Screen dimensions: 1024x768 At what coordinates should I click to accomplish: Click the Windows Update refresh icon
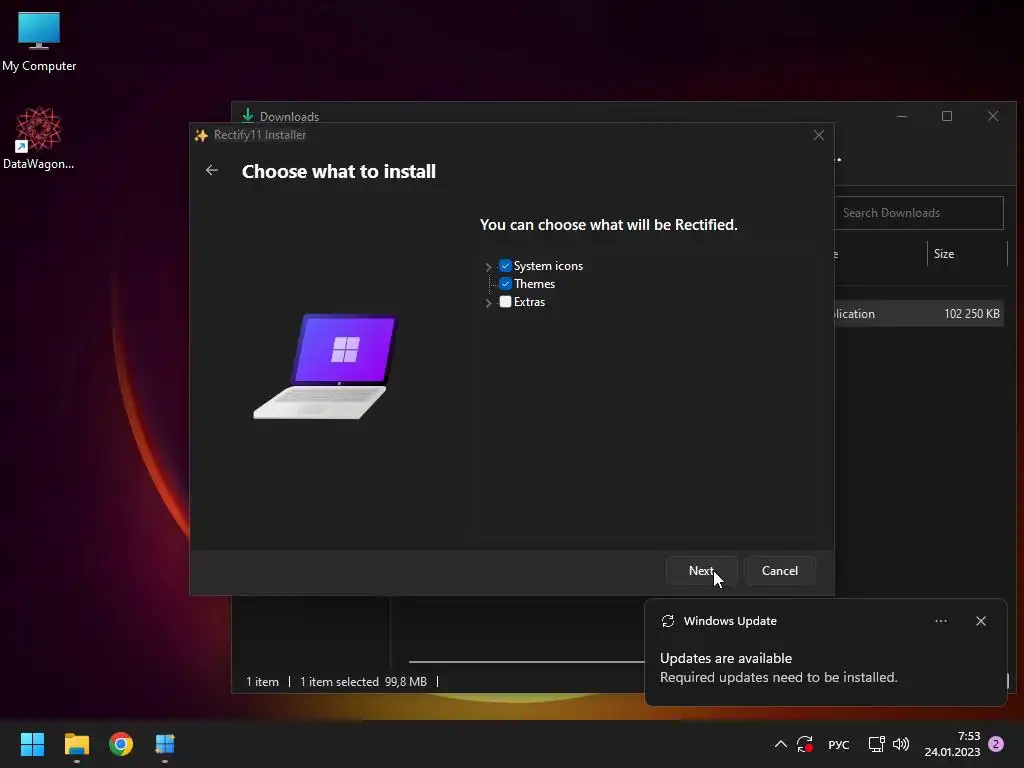tap(667, 621)
